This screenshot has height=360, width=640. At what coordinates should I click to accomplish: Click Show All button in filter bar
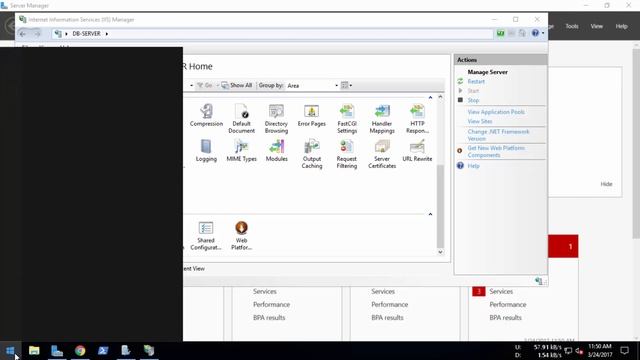point(237,85)
